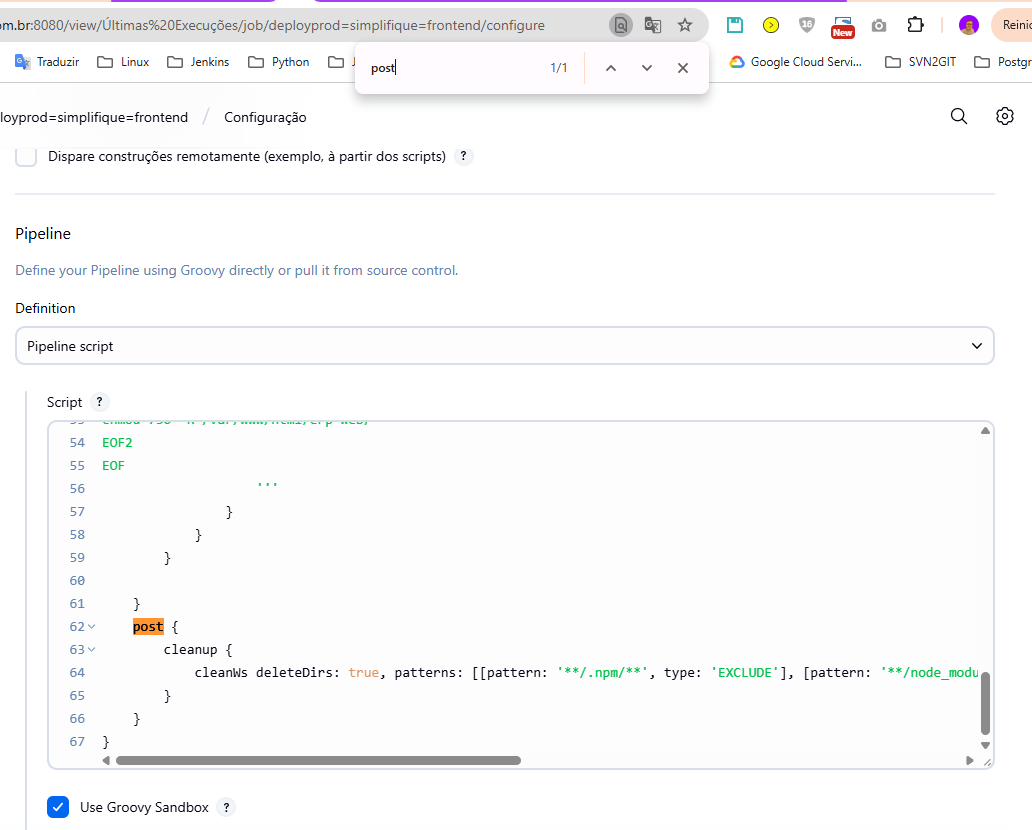
Task: Open Jenkins settings gear icon
Action: click(x=1004, y=117)
